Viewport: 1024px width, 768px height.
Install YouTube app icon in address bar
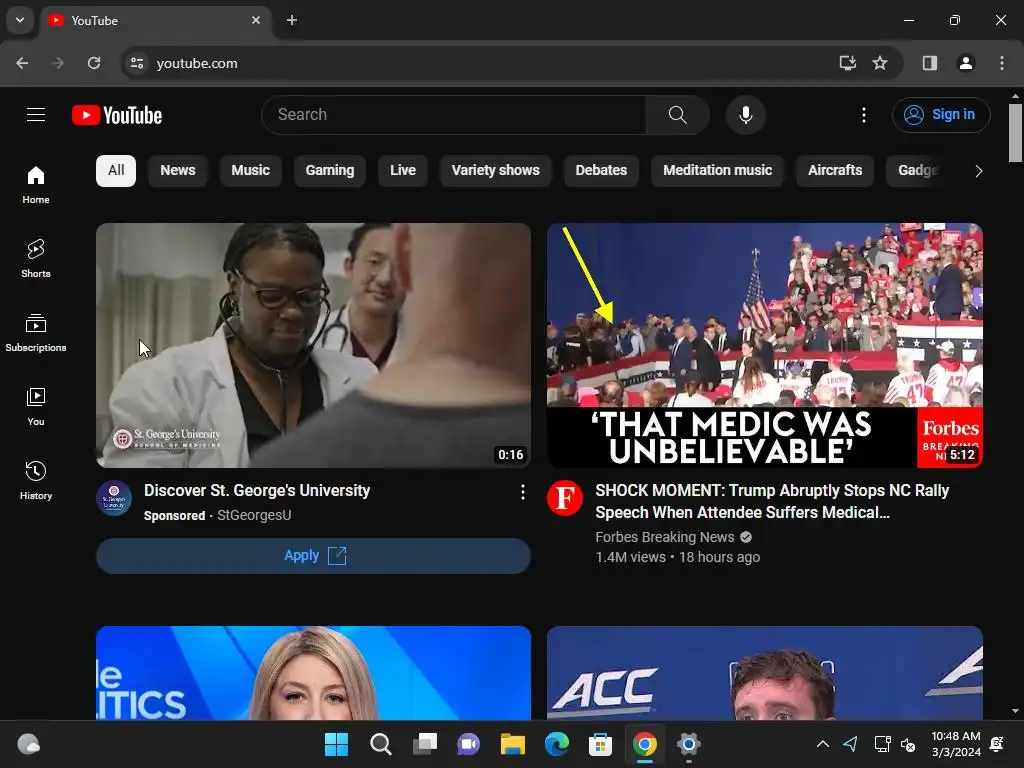coord(847,63)
